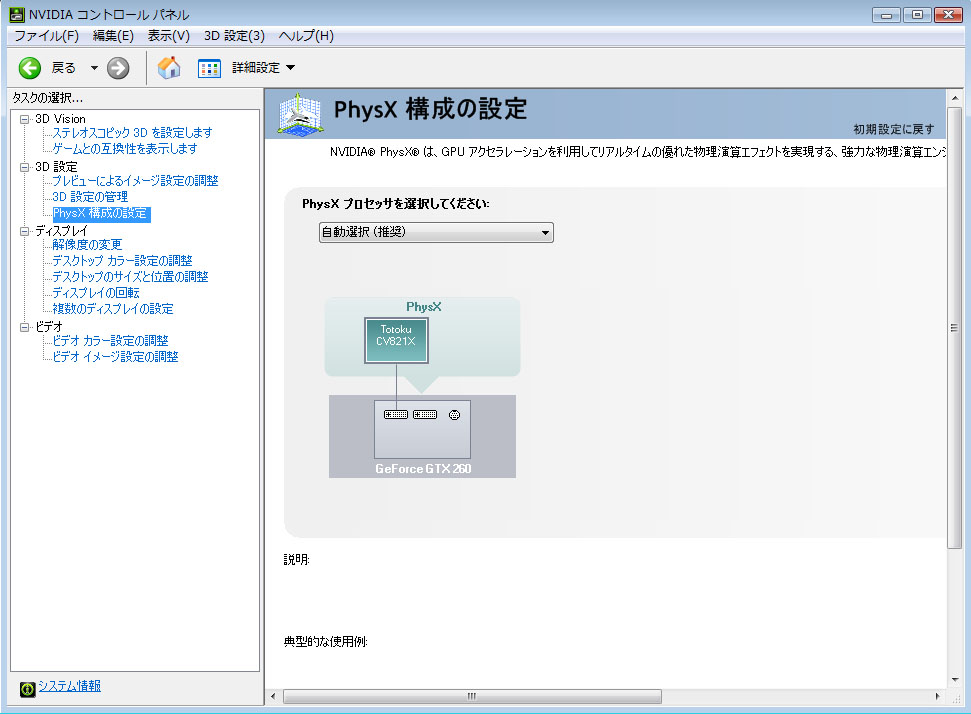Click the scroll up arrow
The height and width of the screenshot is (714, 971).
954,98
